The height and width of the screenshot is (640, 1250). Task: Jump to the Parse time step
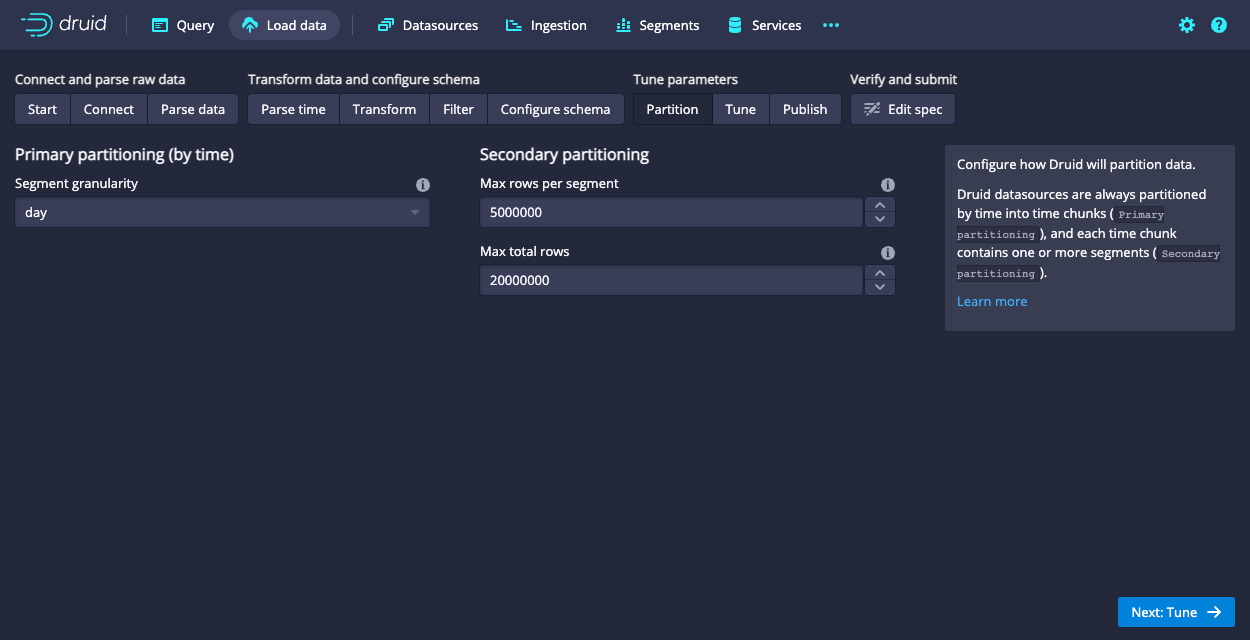293,109
